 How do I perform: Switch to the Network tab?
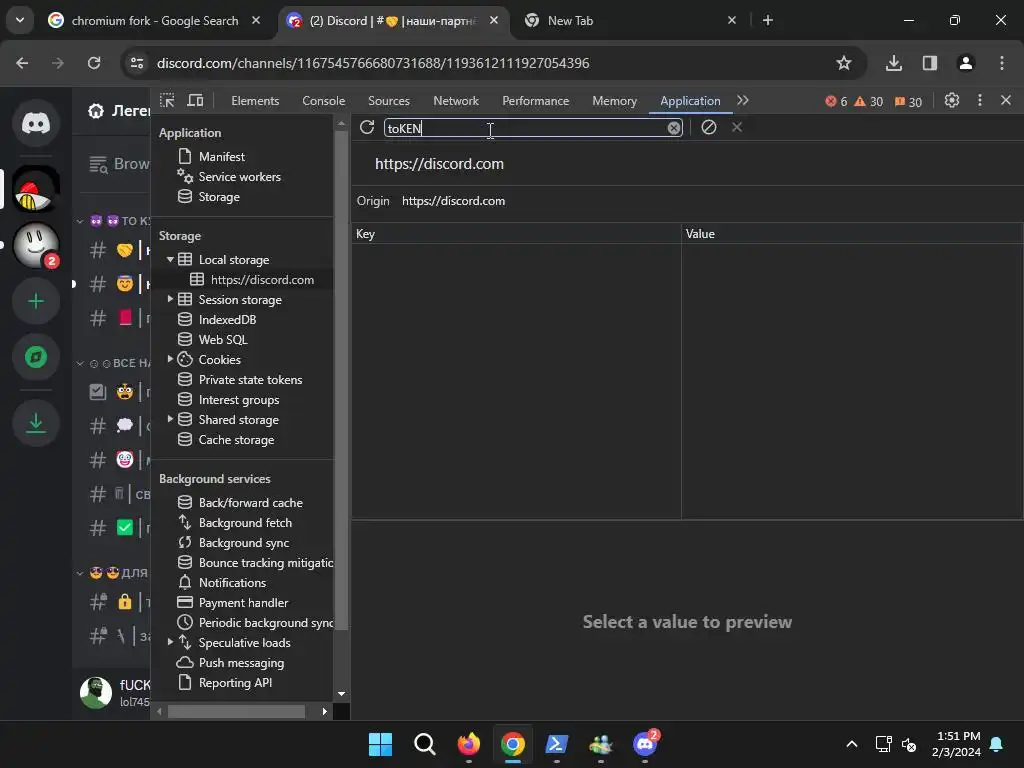coord(456,101)
